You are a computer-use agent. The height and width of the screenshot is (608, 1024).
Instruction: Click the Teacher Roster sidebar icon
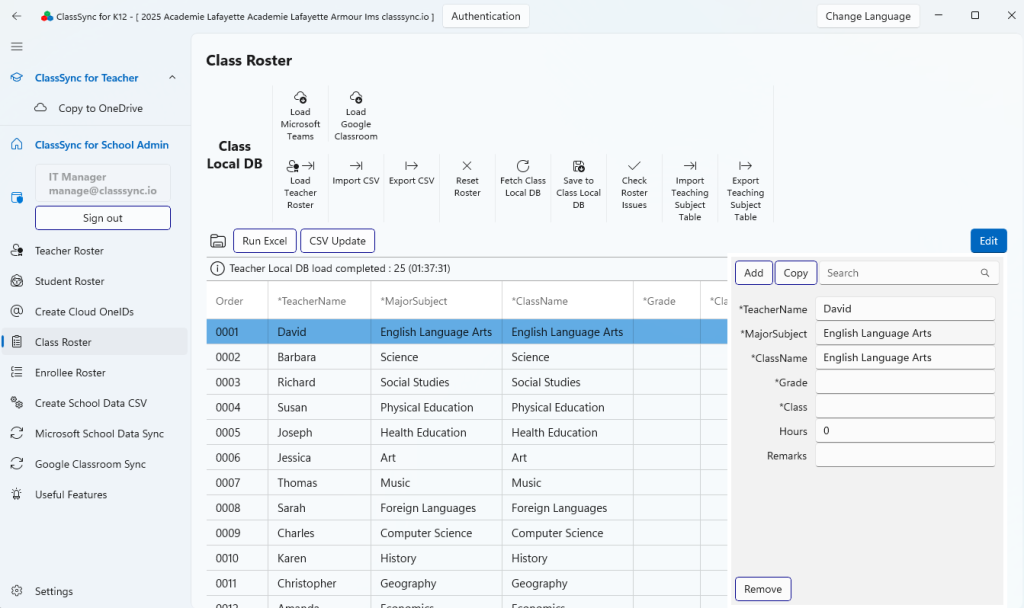click(x=17, y=251)
